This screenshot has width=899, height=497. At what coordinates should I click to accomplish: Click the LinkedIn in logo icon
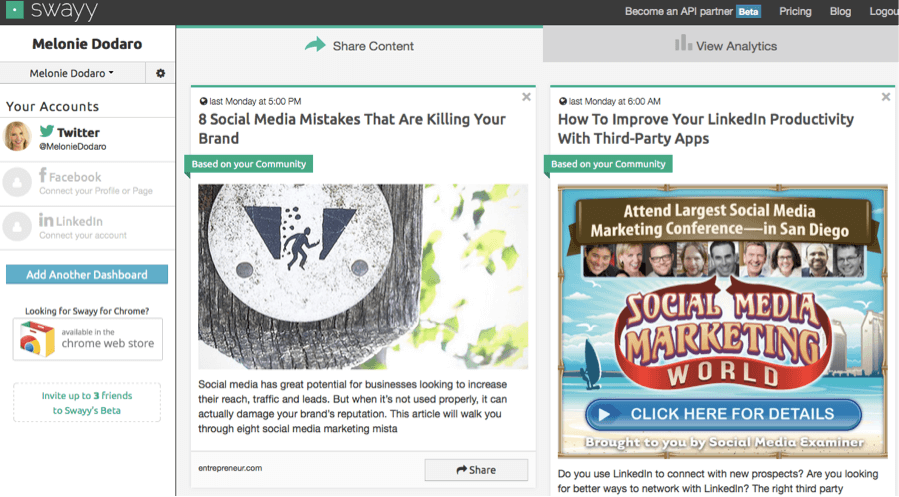(46, 220)
